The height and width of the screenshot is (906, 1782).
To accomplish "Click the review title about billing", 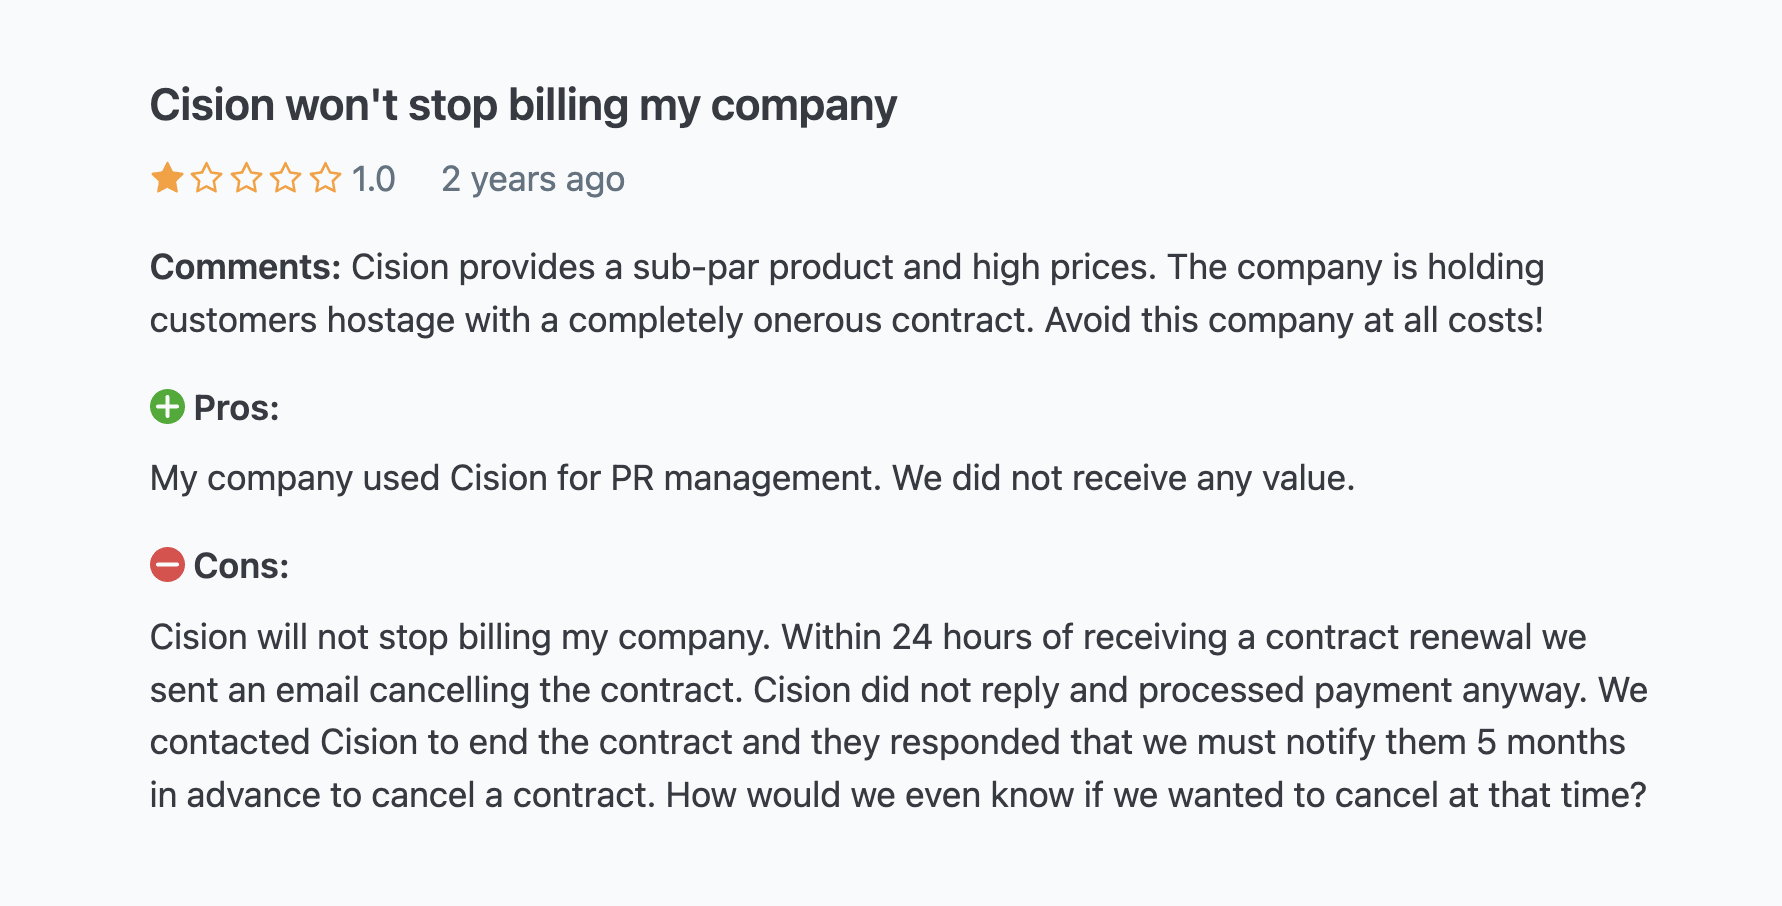I will coord(523,106).
